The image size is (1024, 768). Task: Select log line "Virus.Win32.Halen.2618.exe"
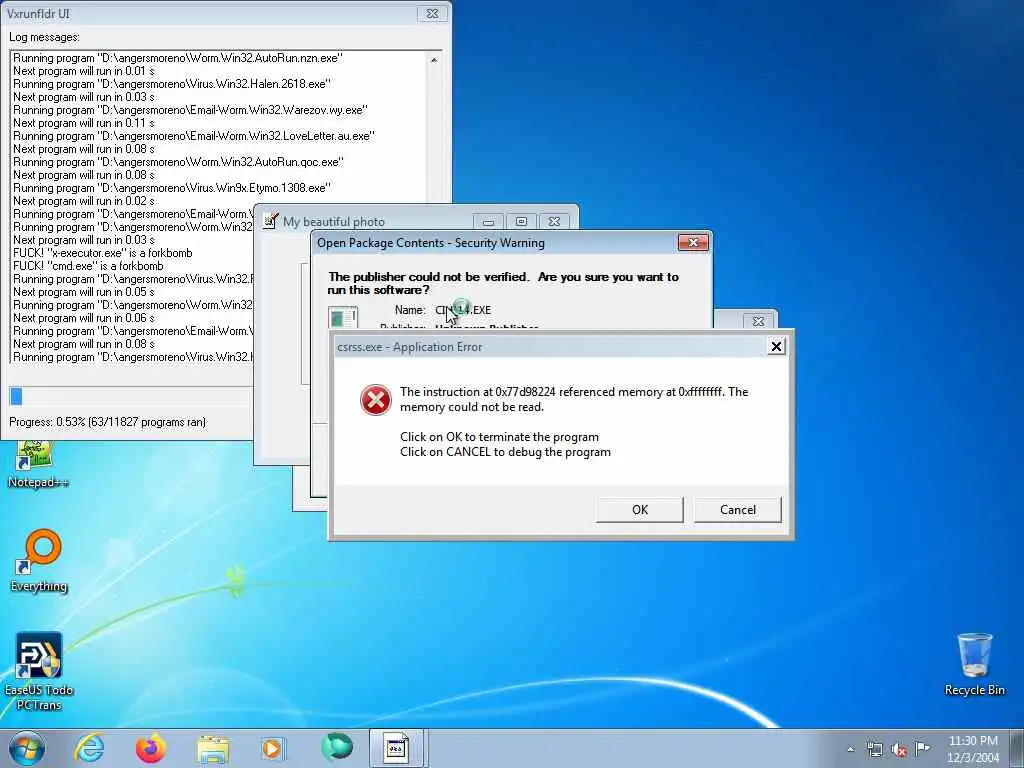(x=172, y=84)
